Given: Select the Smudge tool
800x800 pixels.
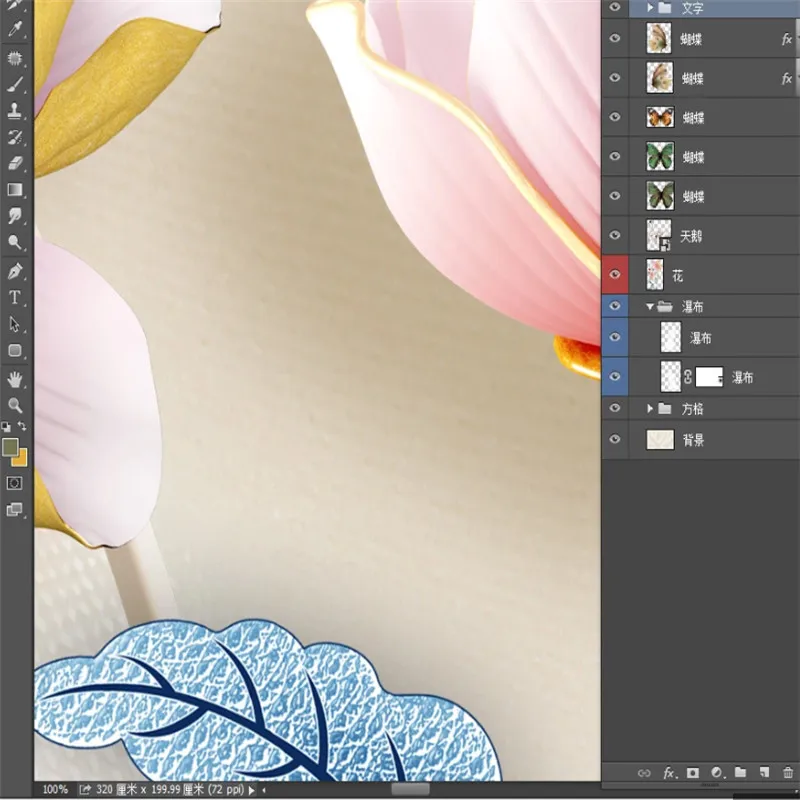Looking at the screenshot, I should [x=15, y=216].
